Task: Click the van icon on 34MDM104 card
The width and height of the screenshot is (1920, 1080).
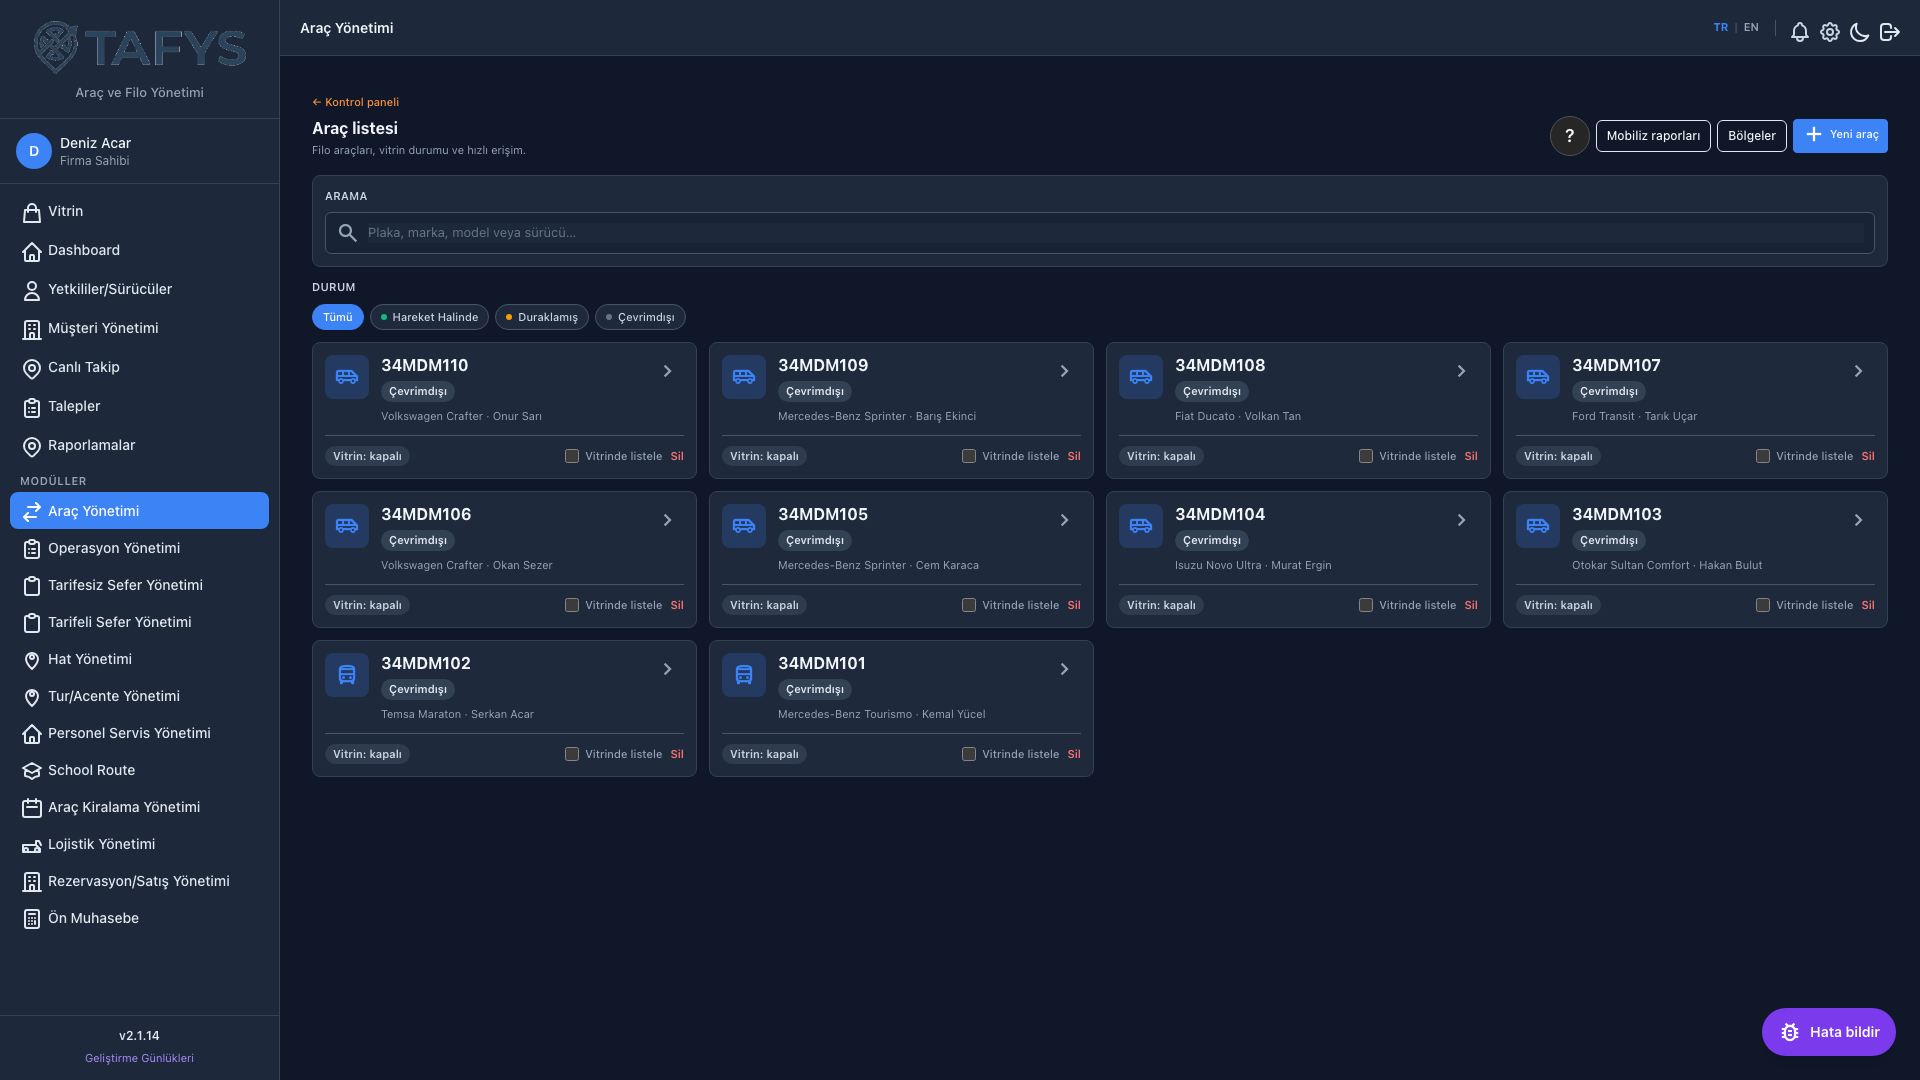Action: point(1141,526)
